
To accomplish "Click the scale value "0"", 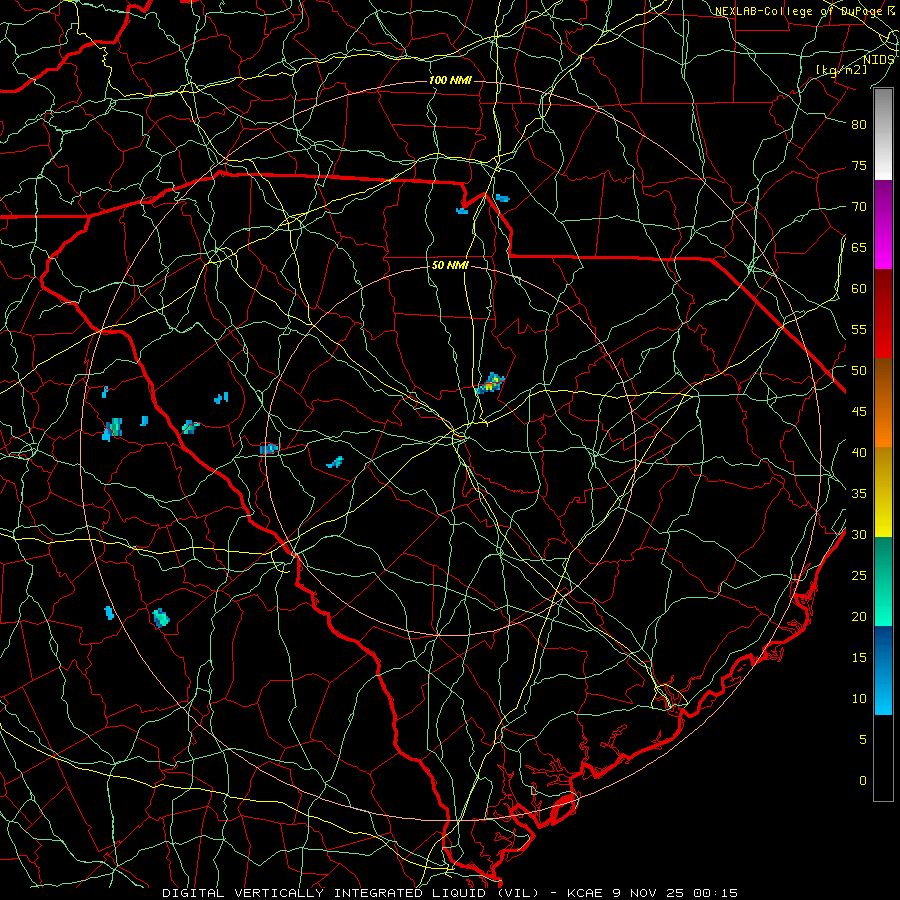I will pos(863,781).
